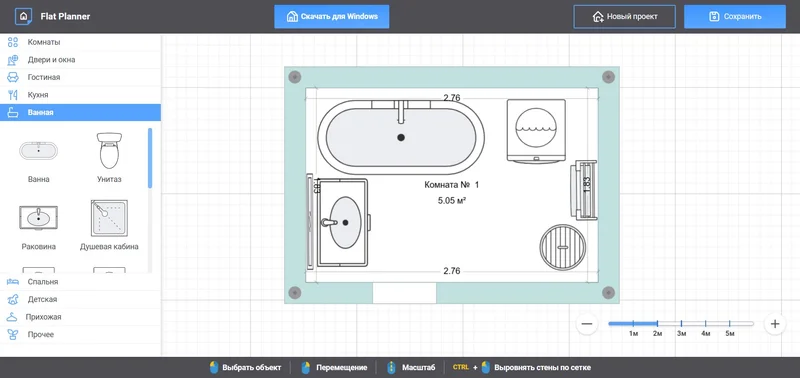Select the towel rail on right wall

point(584,190)
